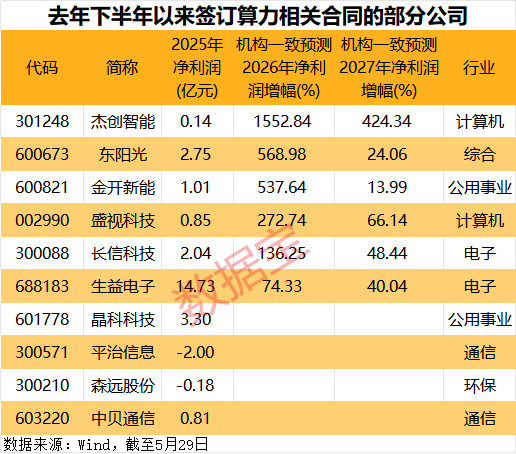Click company name 生益电子
The width and height of the screenshot is (516, 454).
(x=123, y=286)
